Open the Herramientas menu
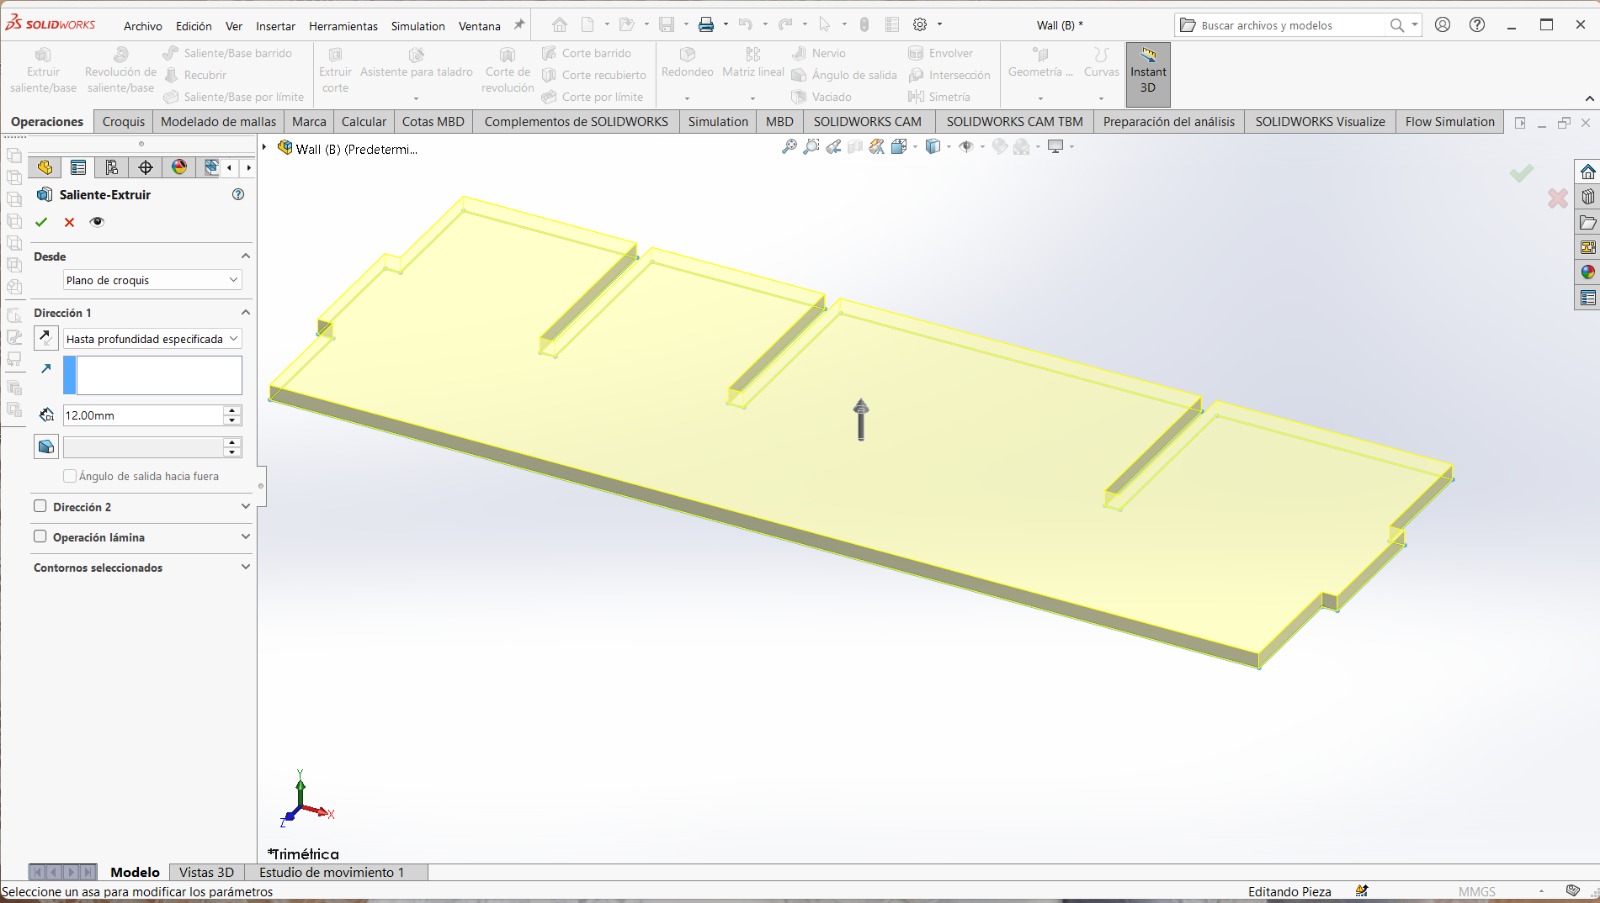 [343, 26]
